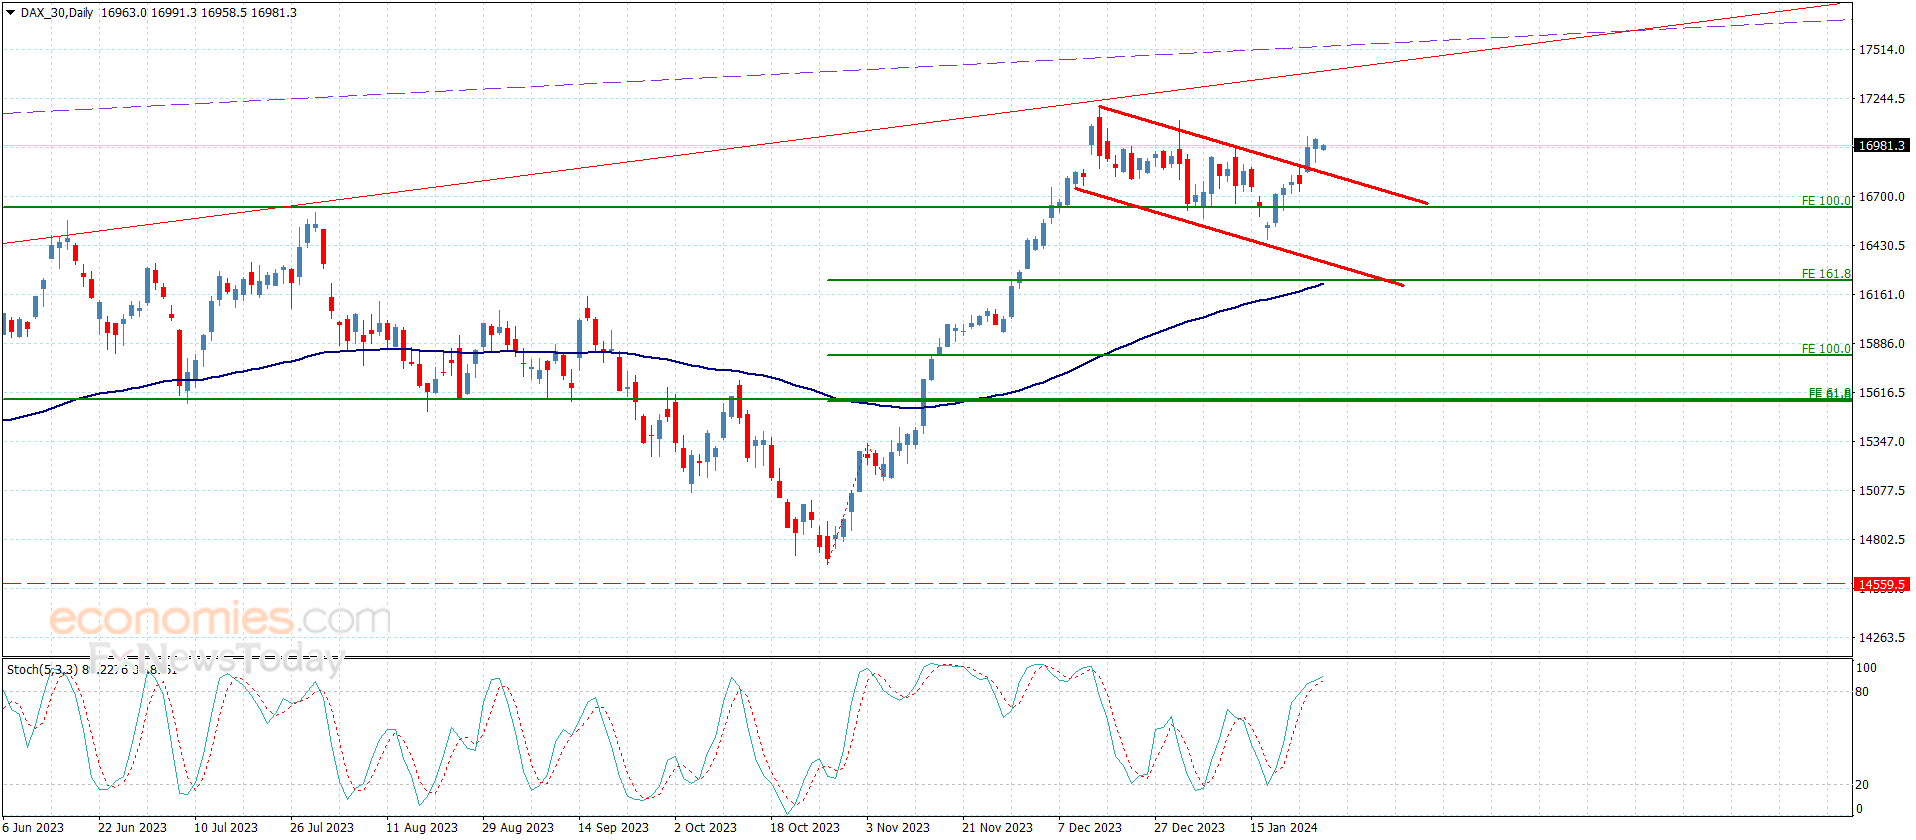The height and width of the screenshot is (840, 1916).
Task: Click the stochastic 80 level label
Action: click(1862, 692)
